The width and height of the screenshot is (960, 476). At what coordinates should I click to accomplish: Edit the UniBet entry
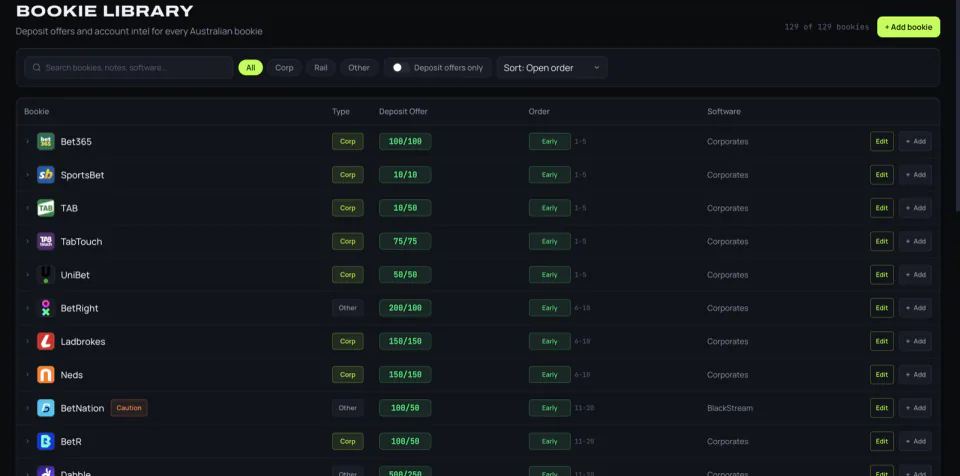(882, 274)
